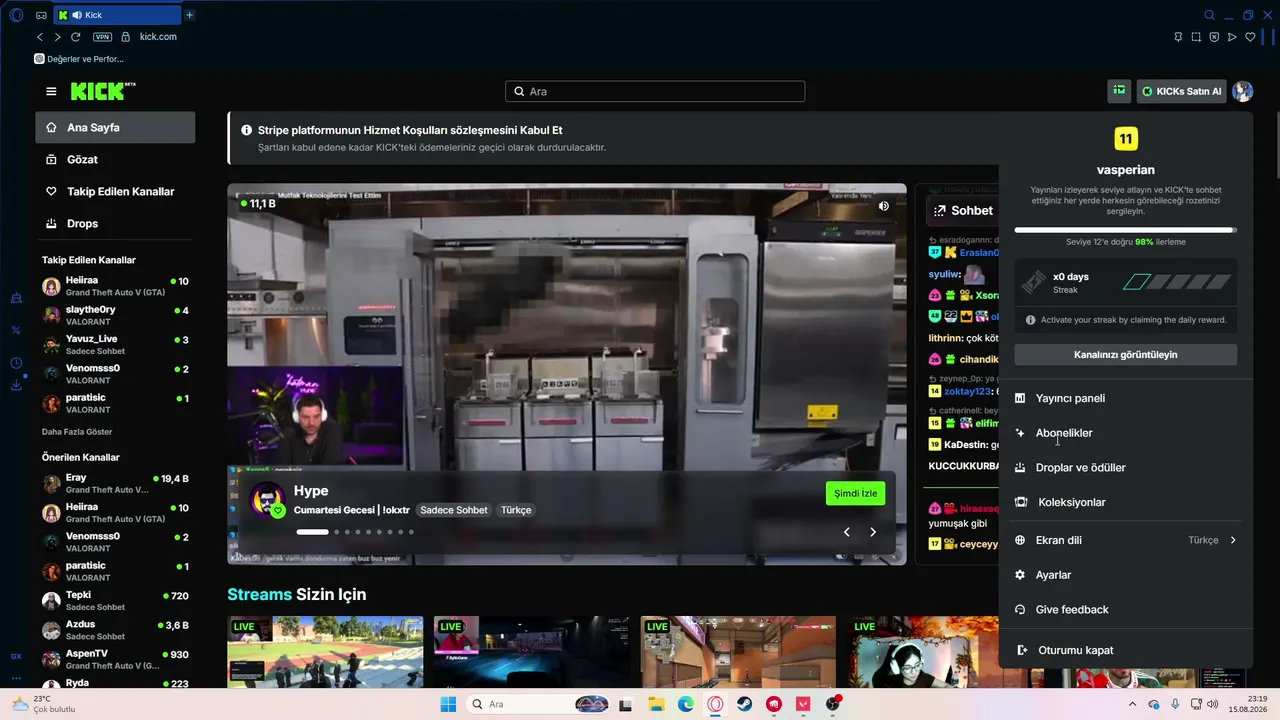Switch to the Kick browser tab
The height and width of the screenshot is (720, 1280).
(117, 15)
